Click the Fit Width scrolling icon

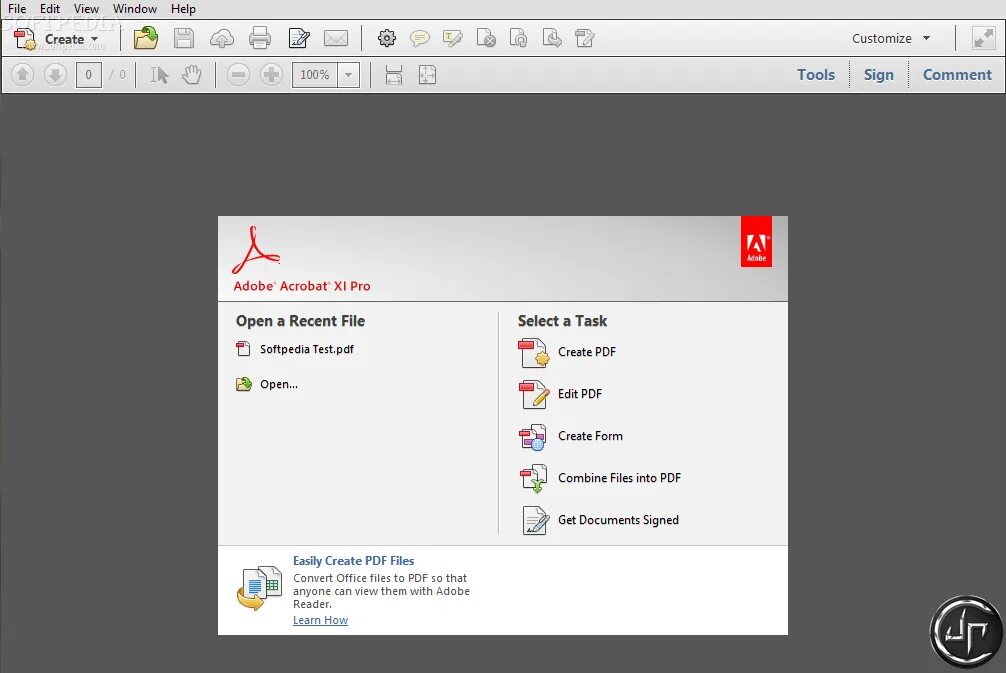[394, 75]
